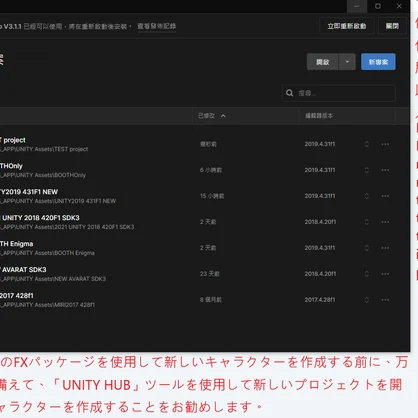Change editor version for BOOTH Enigma row
Image resolution: width=418 pixels, height=418 pixels.
coord(367,248)
